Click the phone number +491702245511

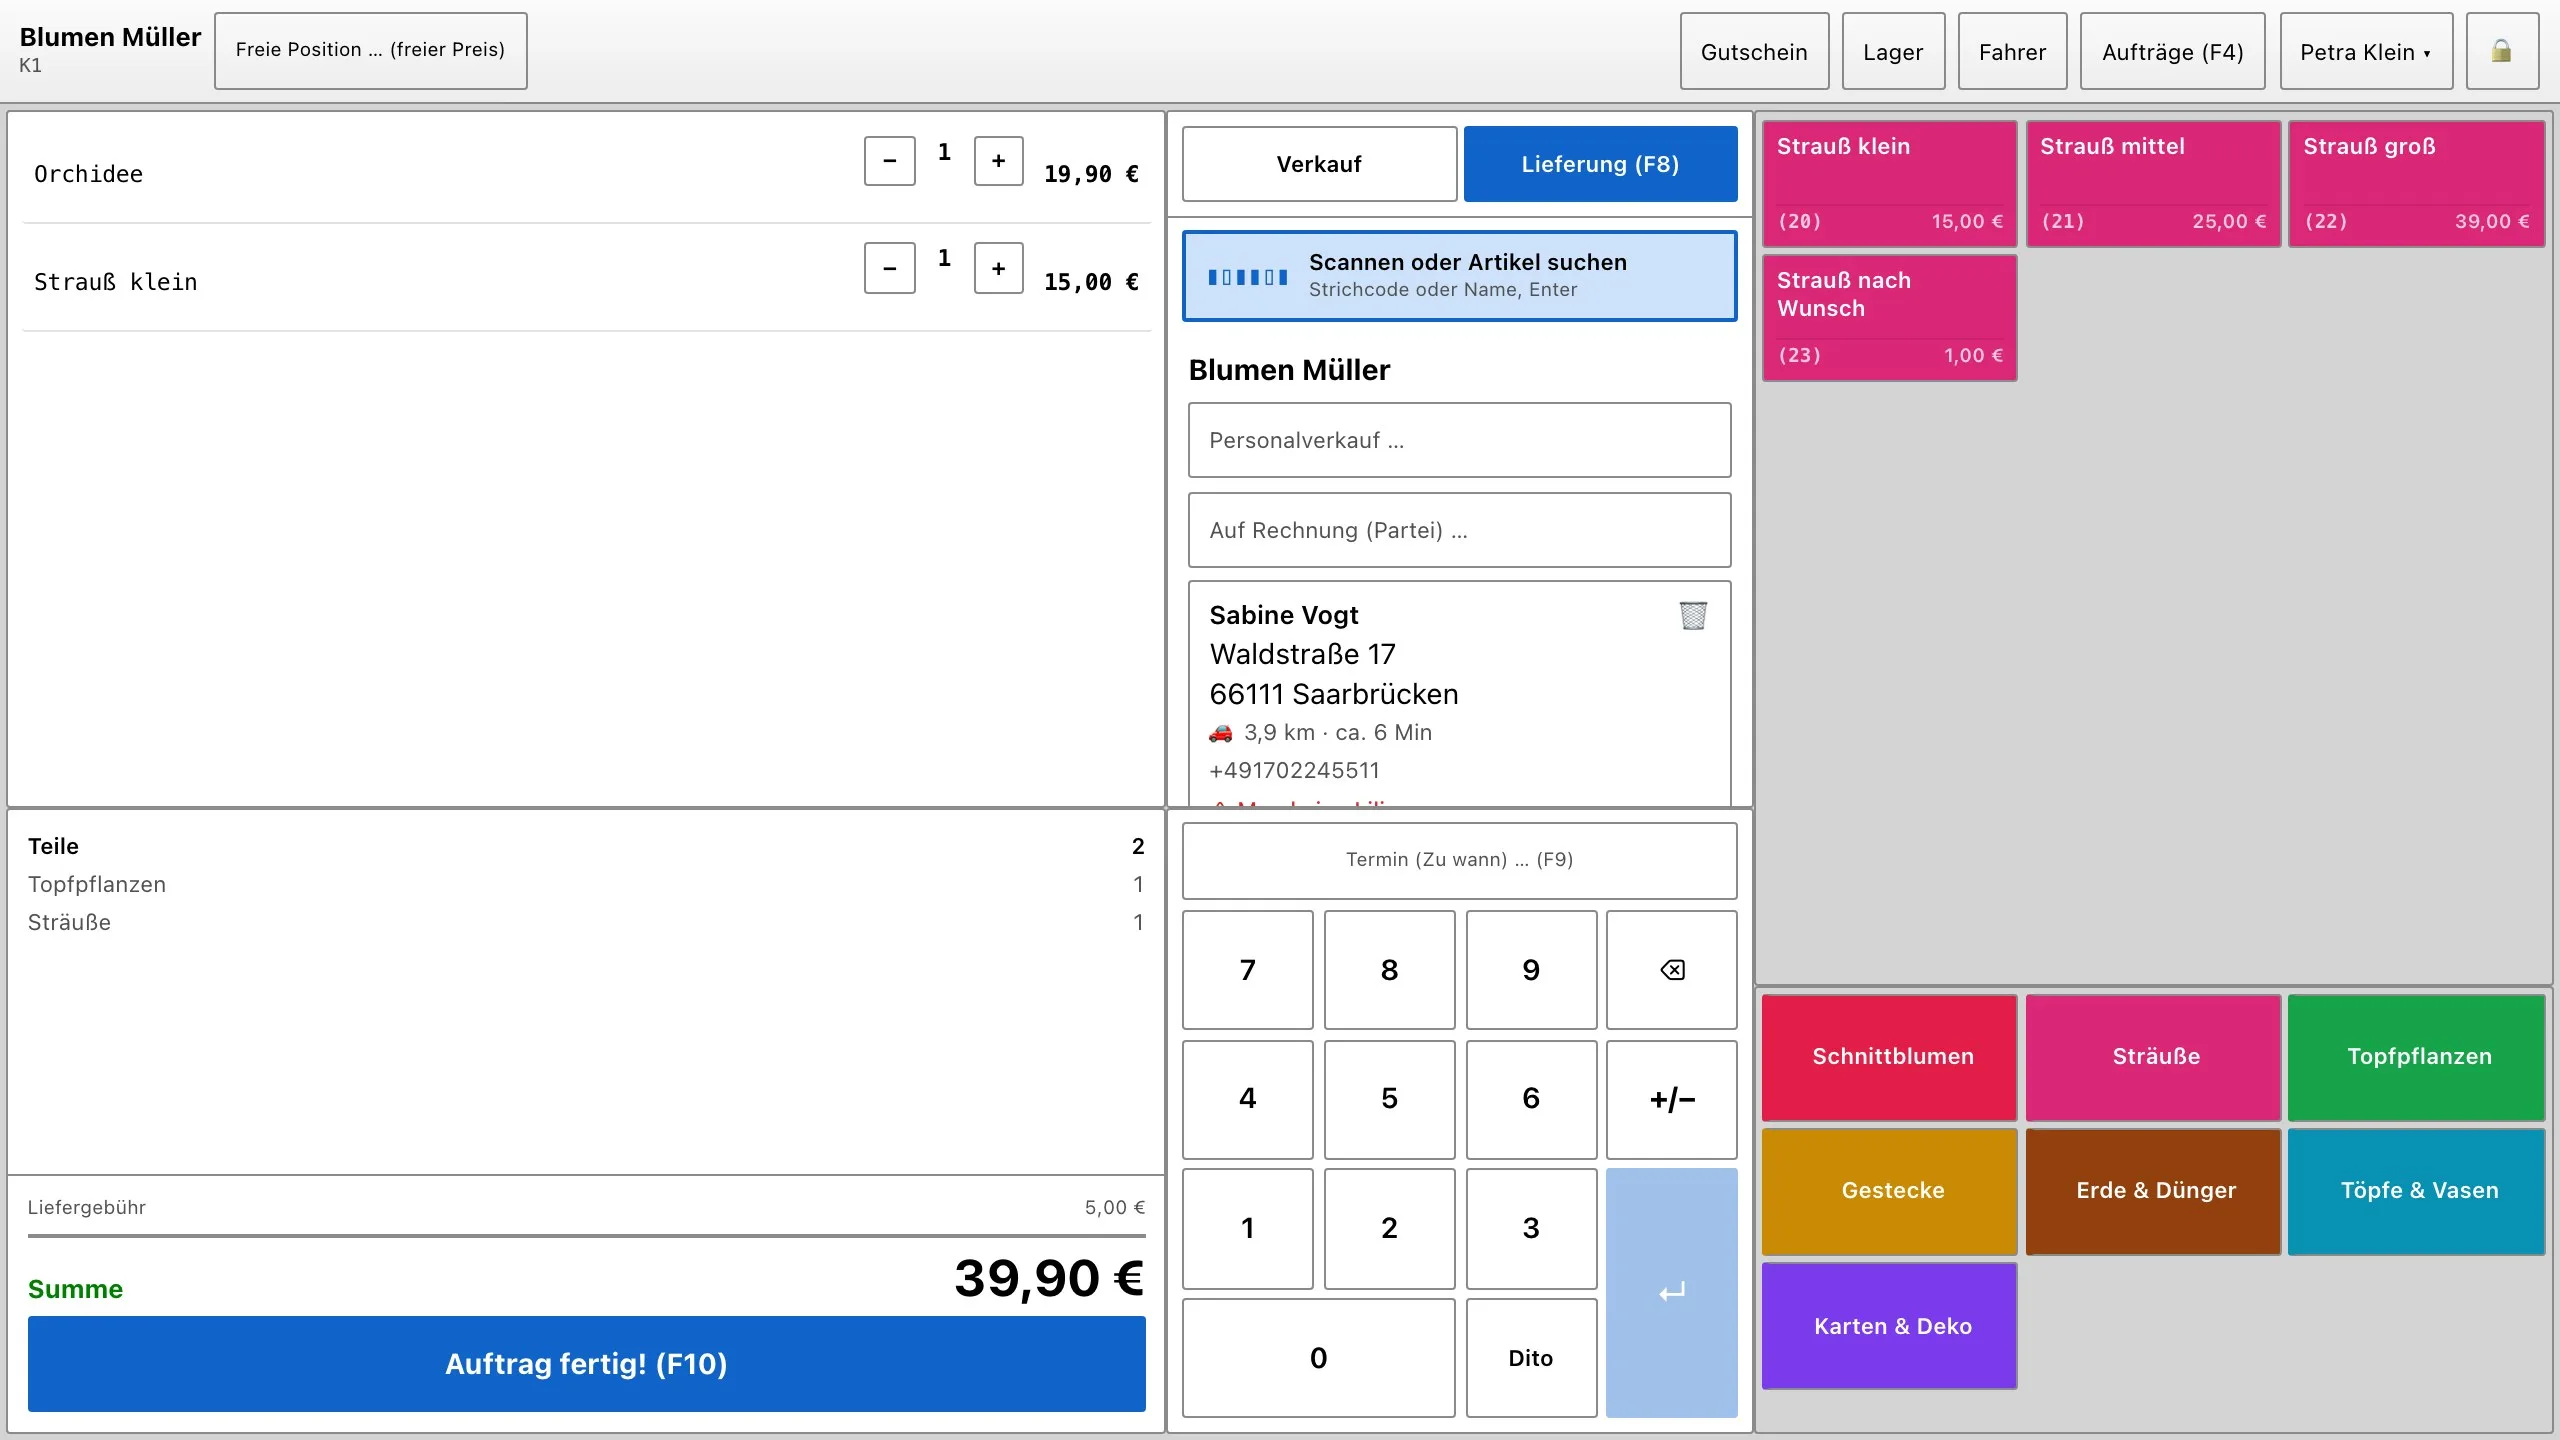click(1294, 770)
